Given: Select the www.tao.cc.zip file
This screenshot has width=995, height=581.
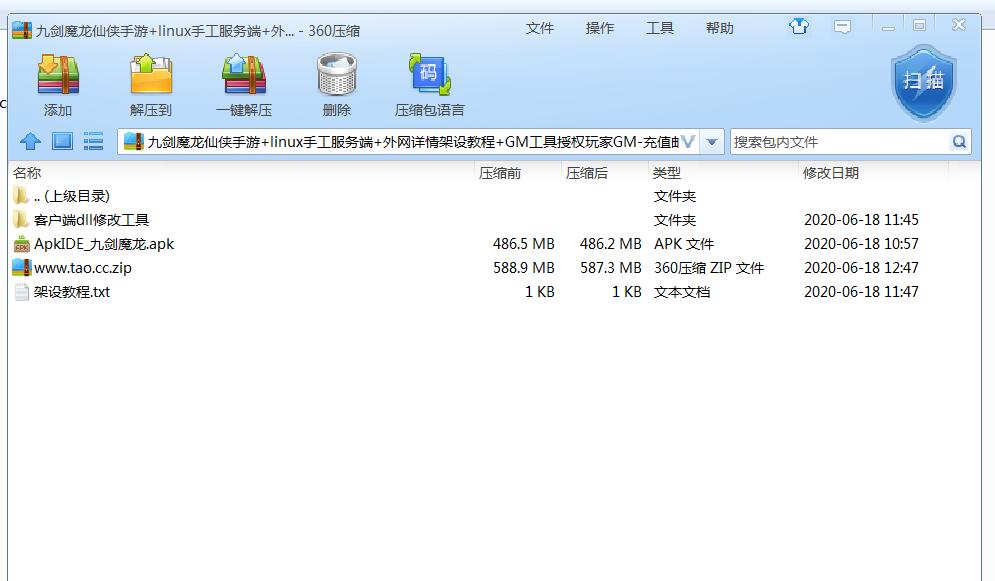Looking at the screenshot, I should click(x=82, y=268).
